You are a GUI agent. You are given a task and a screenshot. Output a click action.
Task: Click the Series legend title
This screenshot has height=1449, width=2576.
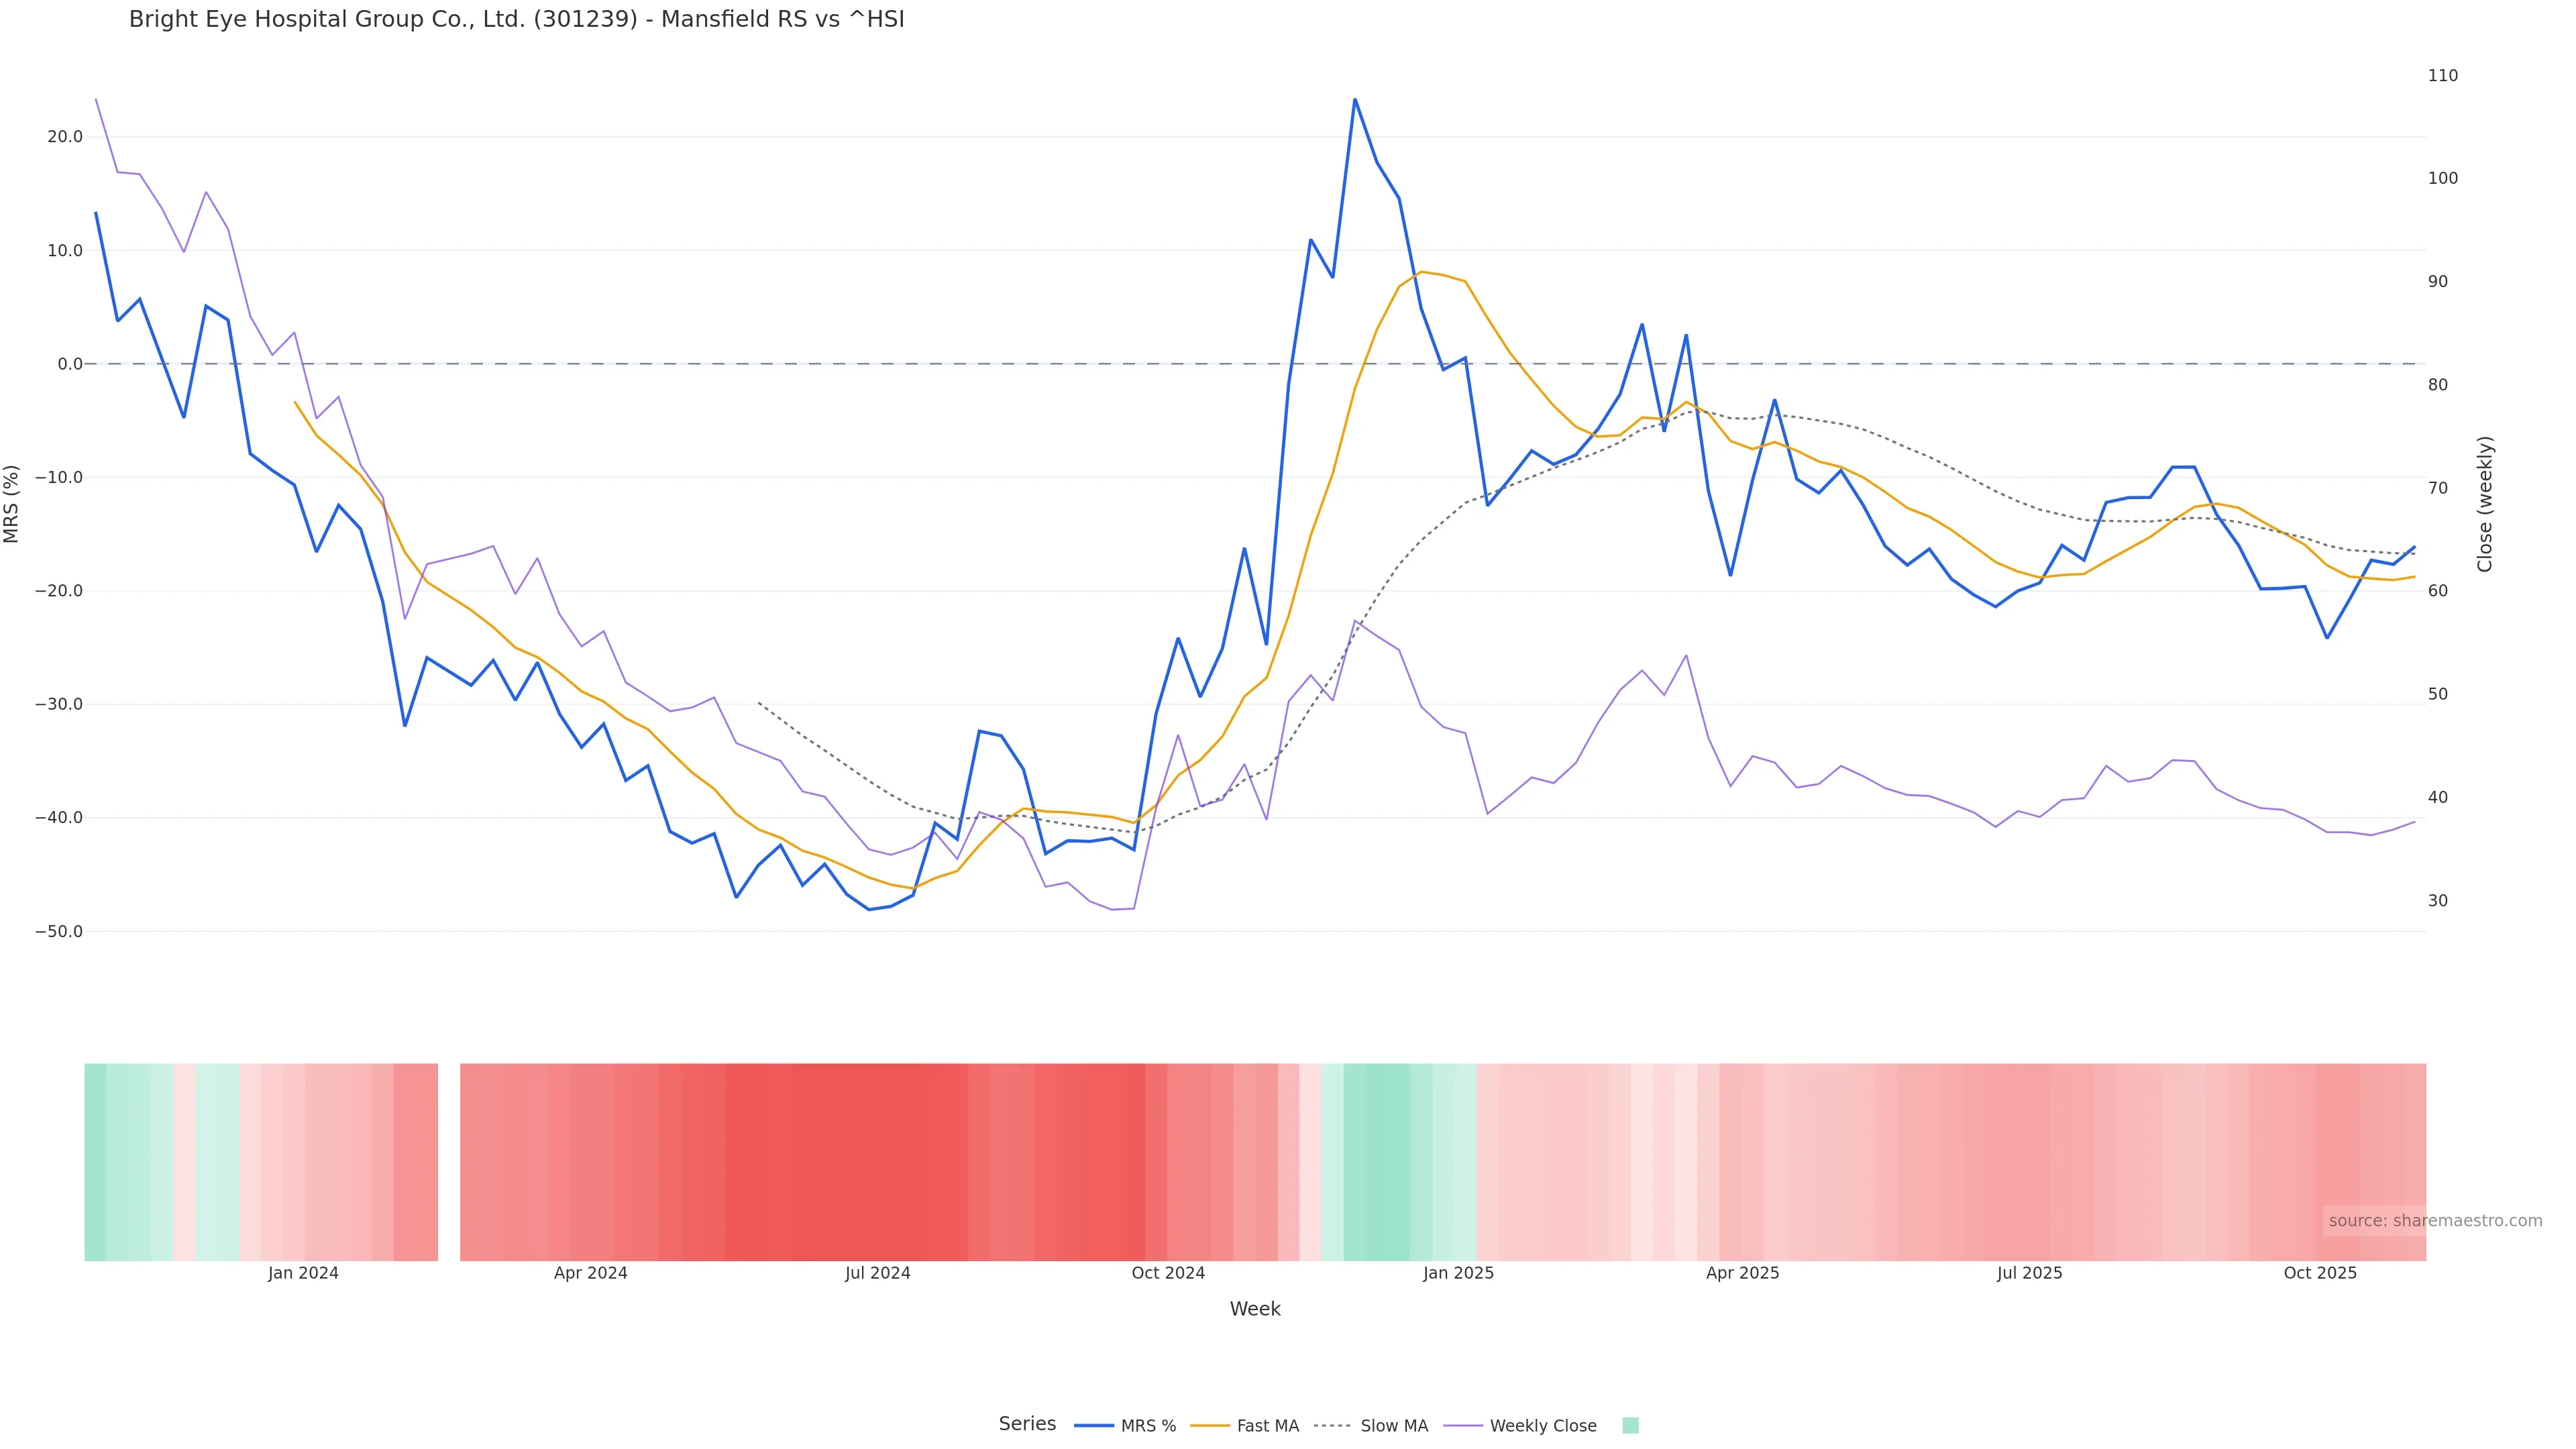[1027, 1424]
